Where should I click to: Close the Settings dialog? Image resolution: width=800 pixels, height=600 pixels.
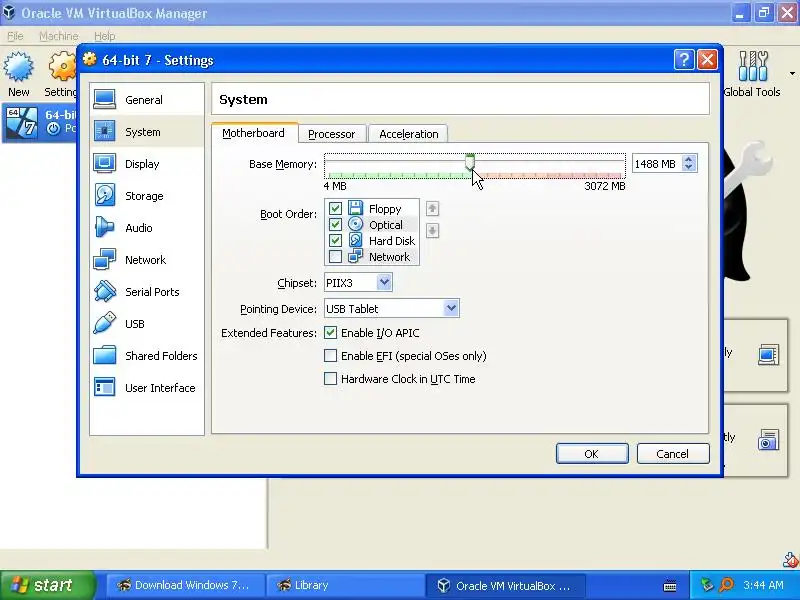(707, 60)
